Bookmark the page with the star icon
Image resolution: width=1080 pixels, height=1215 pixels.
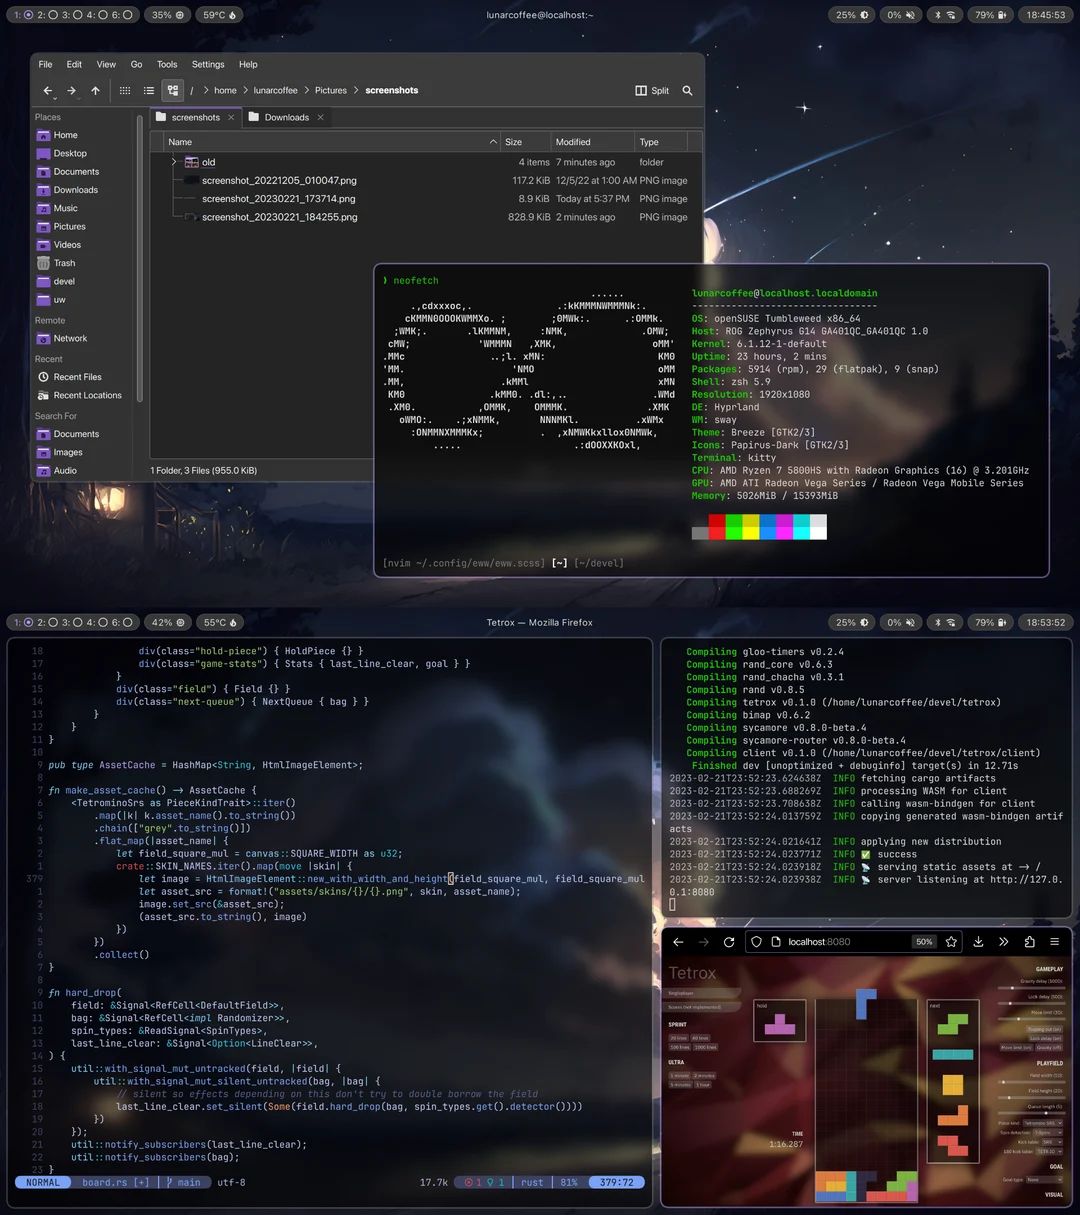tap(951, 942)
